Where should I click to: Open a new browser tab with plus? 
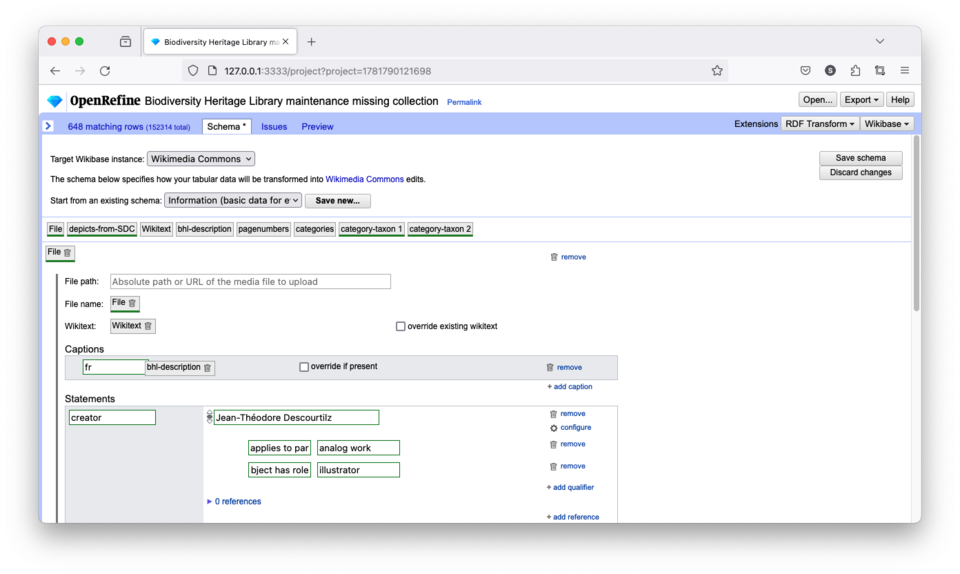(x=311, y=42)
